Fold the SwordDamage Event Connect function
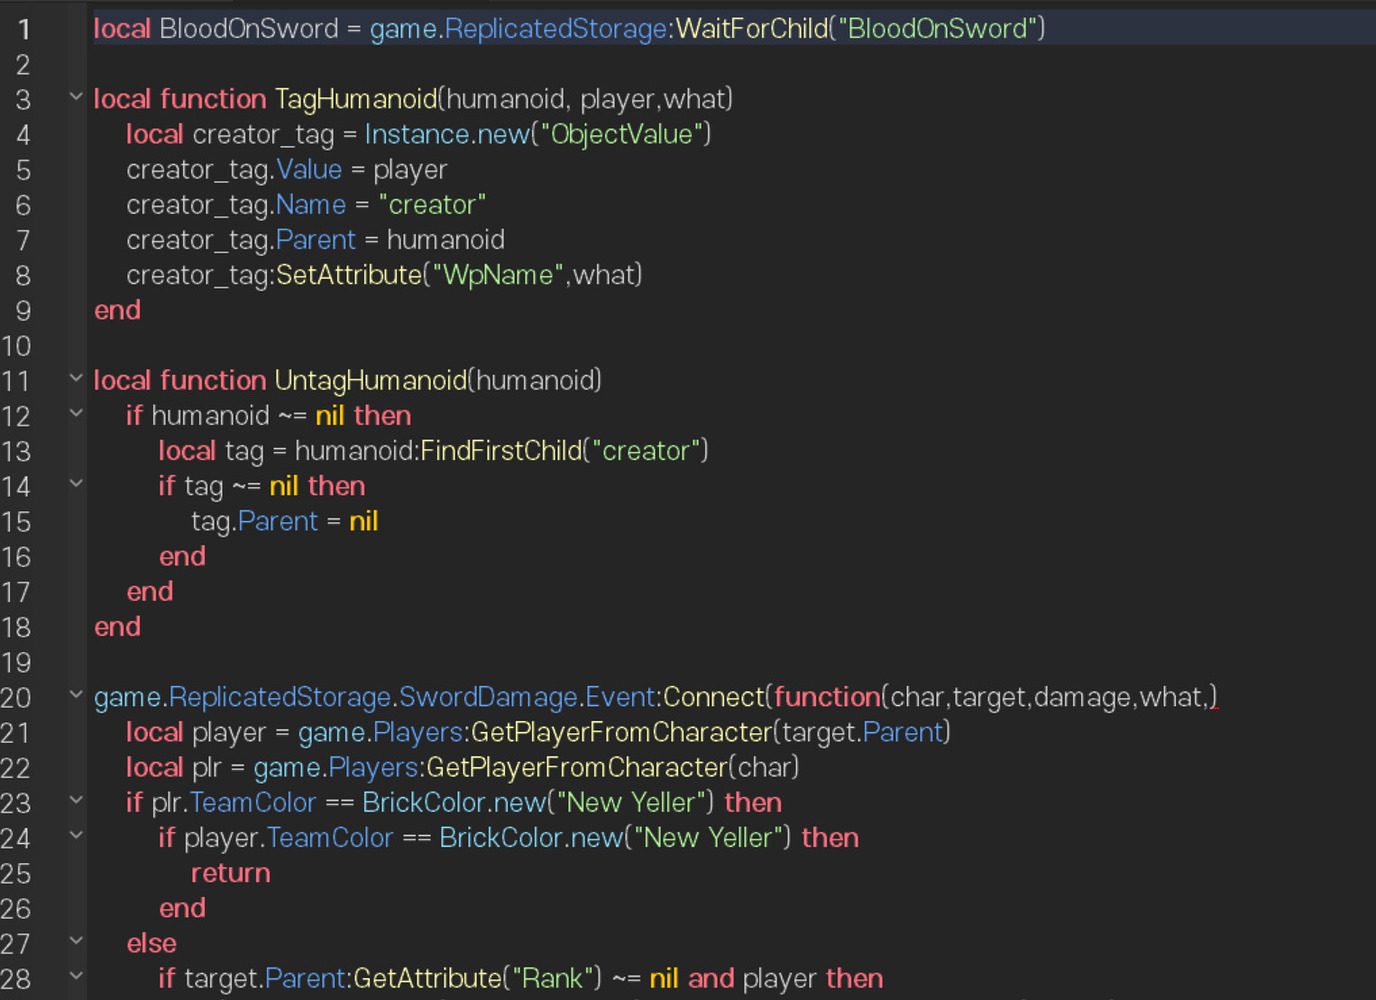Screen dimensions: 1376x1000 tap(76, 696)
